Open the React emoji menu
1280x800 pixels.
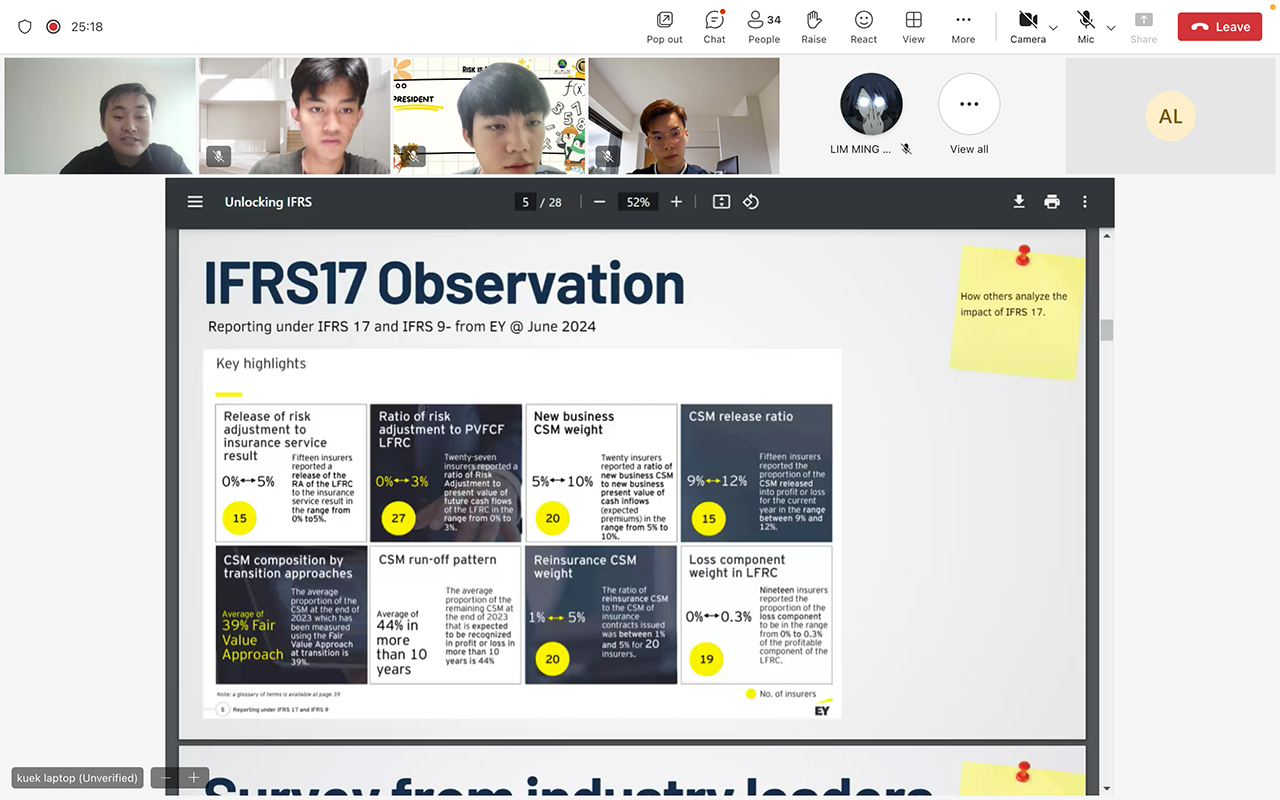(864, 27)
